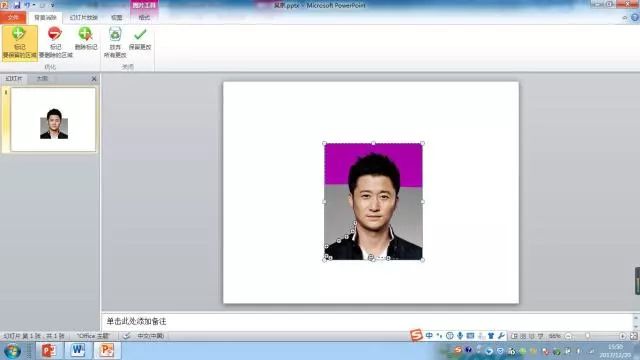640x360 pixels.
Task: Switch to Reading view in status bar
Action: pyautogui.click(x=531, y=336)
